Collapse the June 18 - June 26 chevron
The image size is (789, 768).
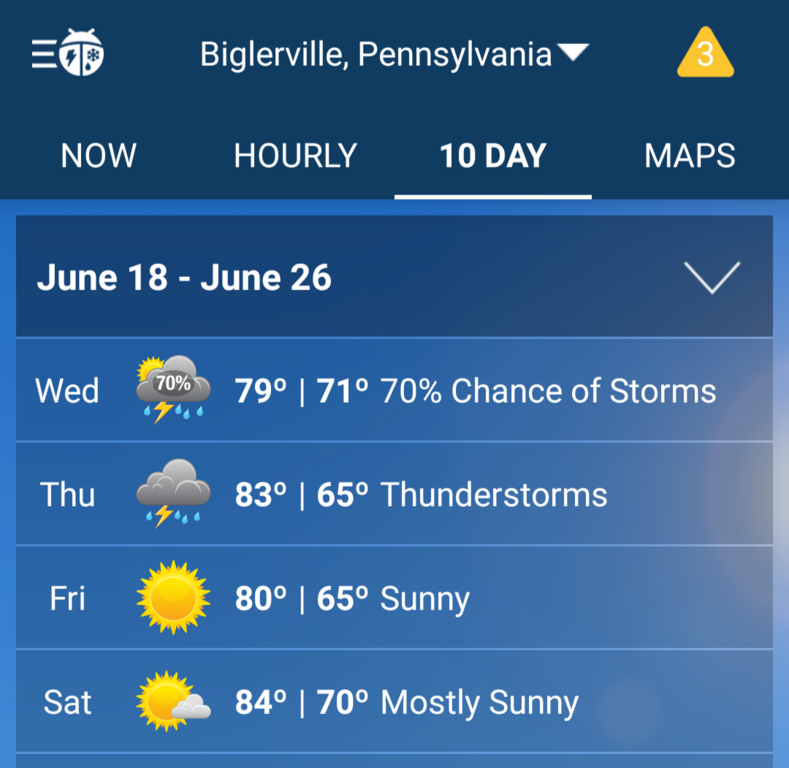tap(712, 277)
